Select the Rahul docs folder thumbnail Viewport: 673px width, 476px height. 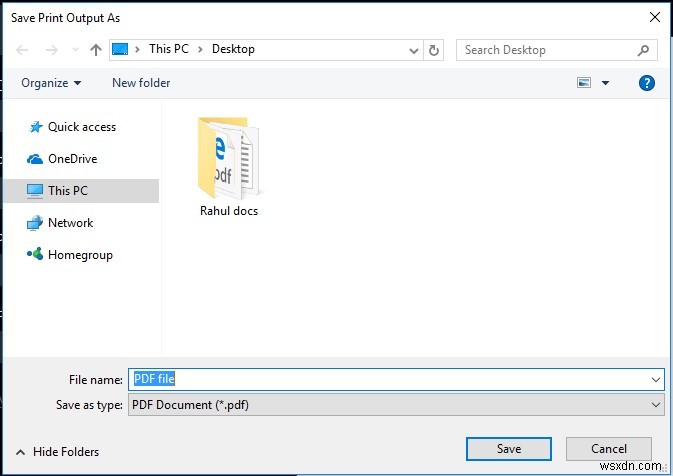tap(229, 158)
